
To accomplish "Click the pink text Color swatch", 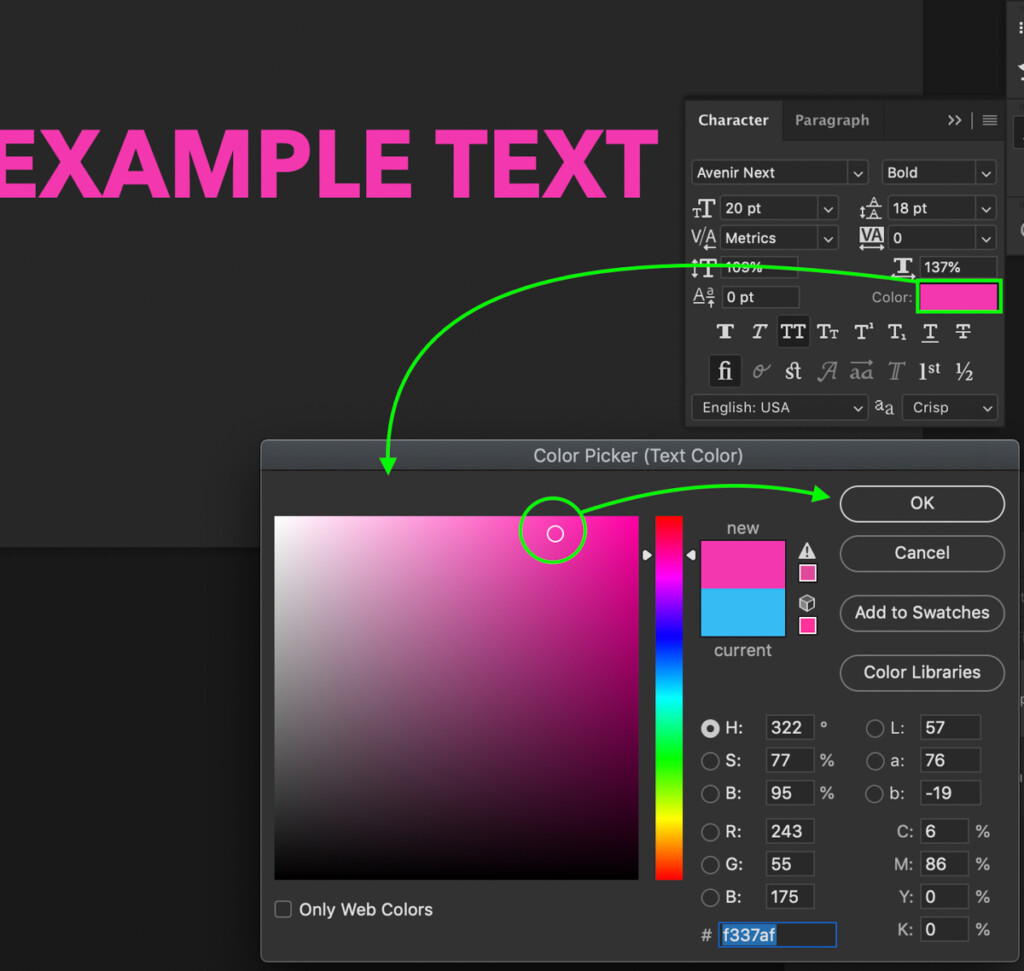I will [x=957, y=296].
